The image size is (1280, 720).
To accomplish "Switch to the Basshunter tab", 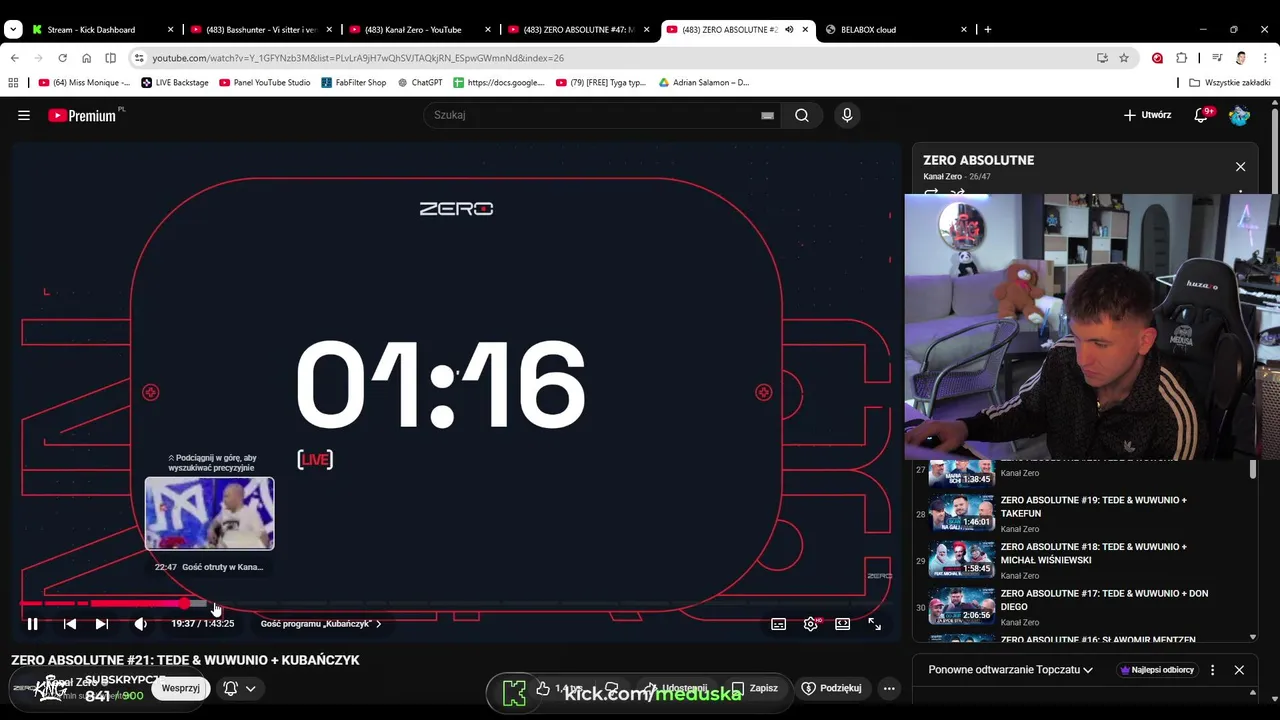I will coord(262,30).
